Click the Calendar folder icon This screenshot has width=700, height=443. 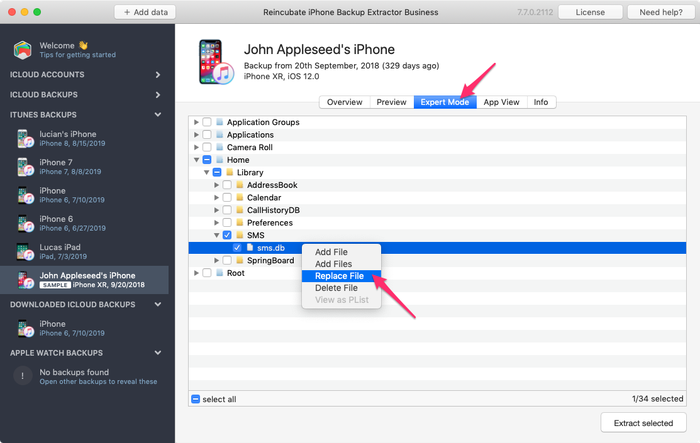[x=240, y=197]
